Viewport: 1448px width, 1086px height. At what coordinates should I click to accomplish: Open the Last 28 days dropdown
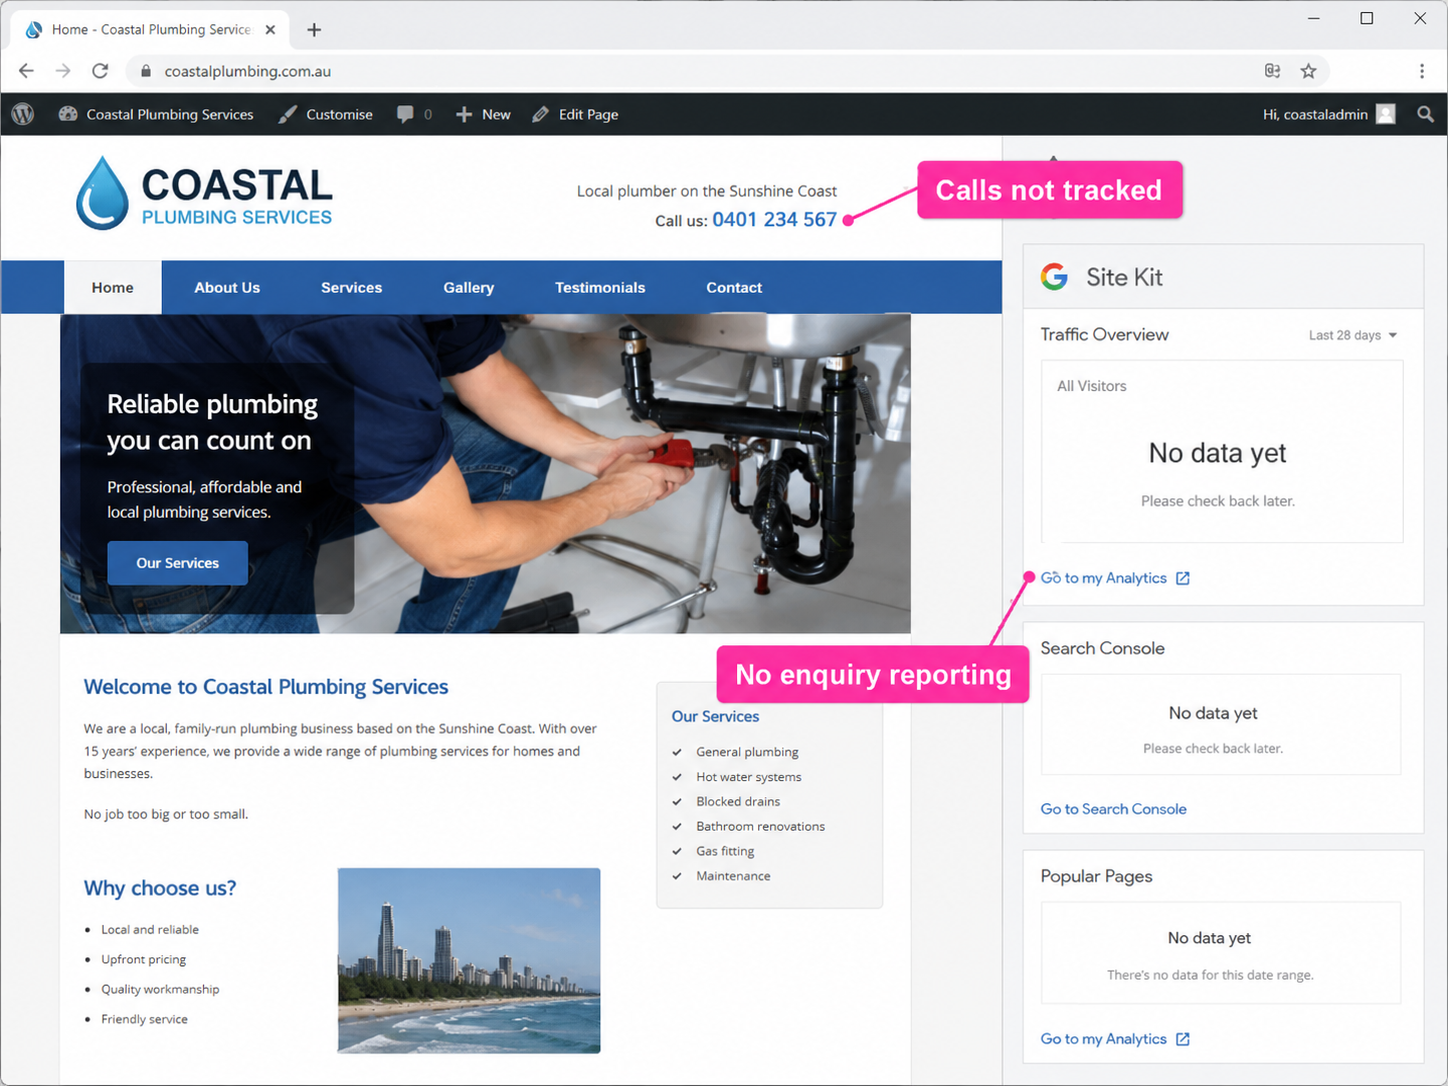pyautogui.click(x=1353, y=335)
